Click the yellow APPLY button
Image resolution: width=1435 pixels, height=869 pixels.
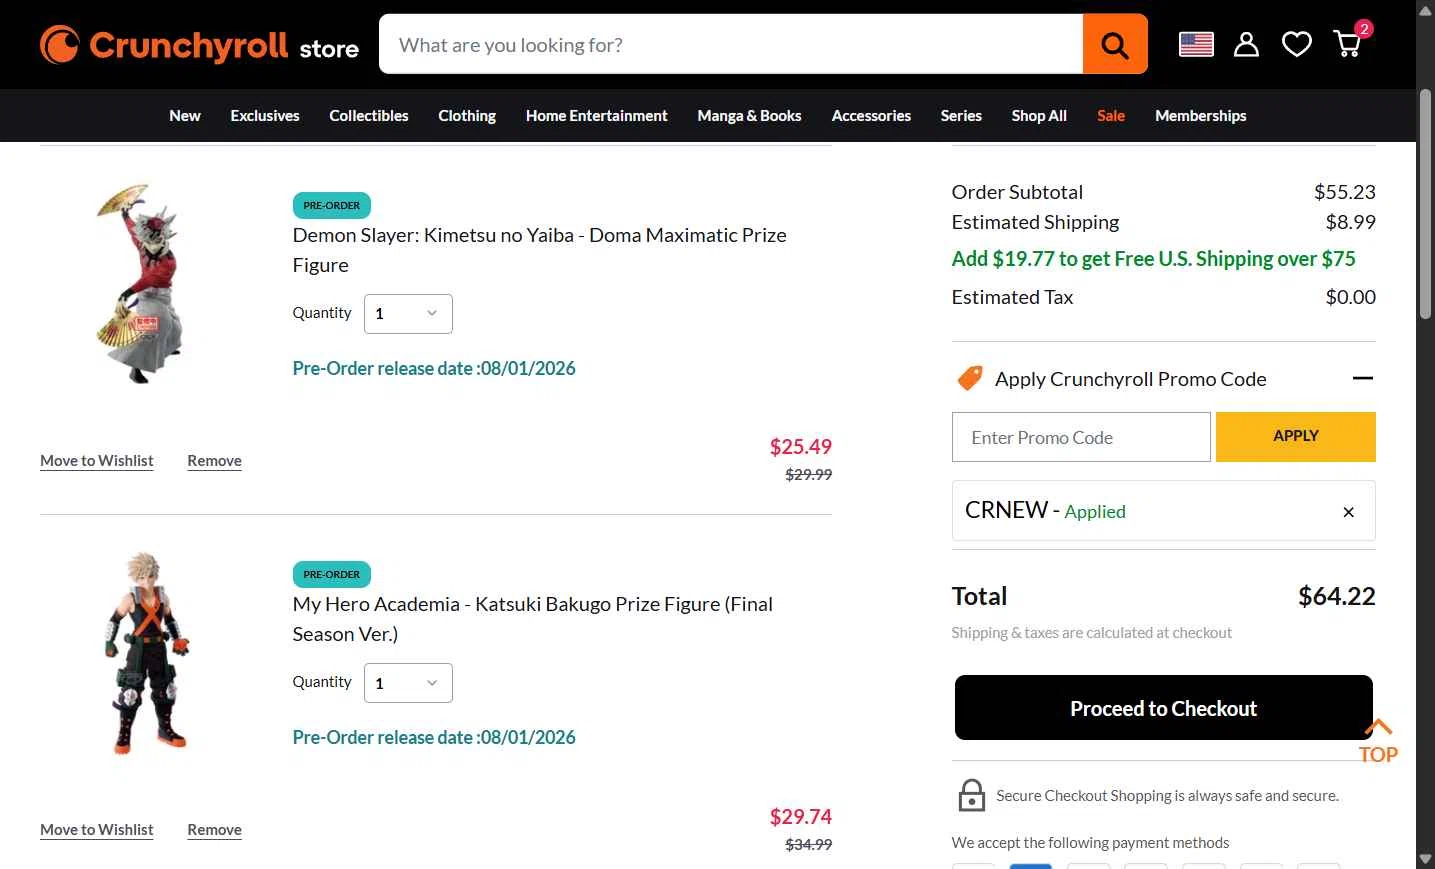1295,437
